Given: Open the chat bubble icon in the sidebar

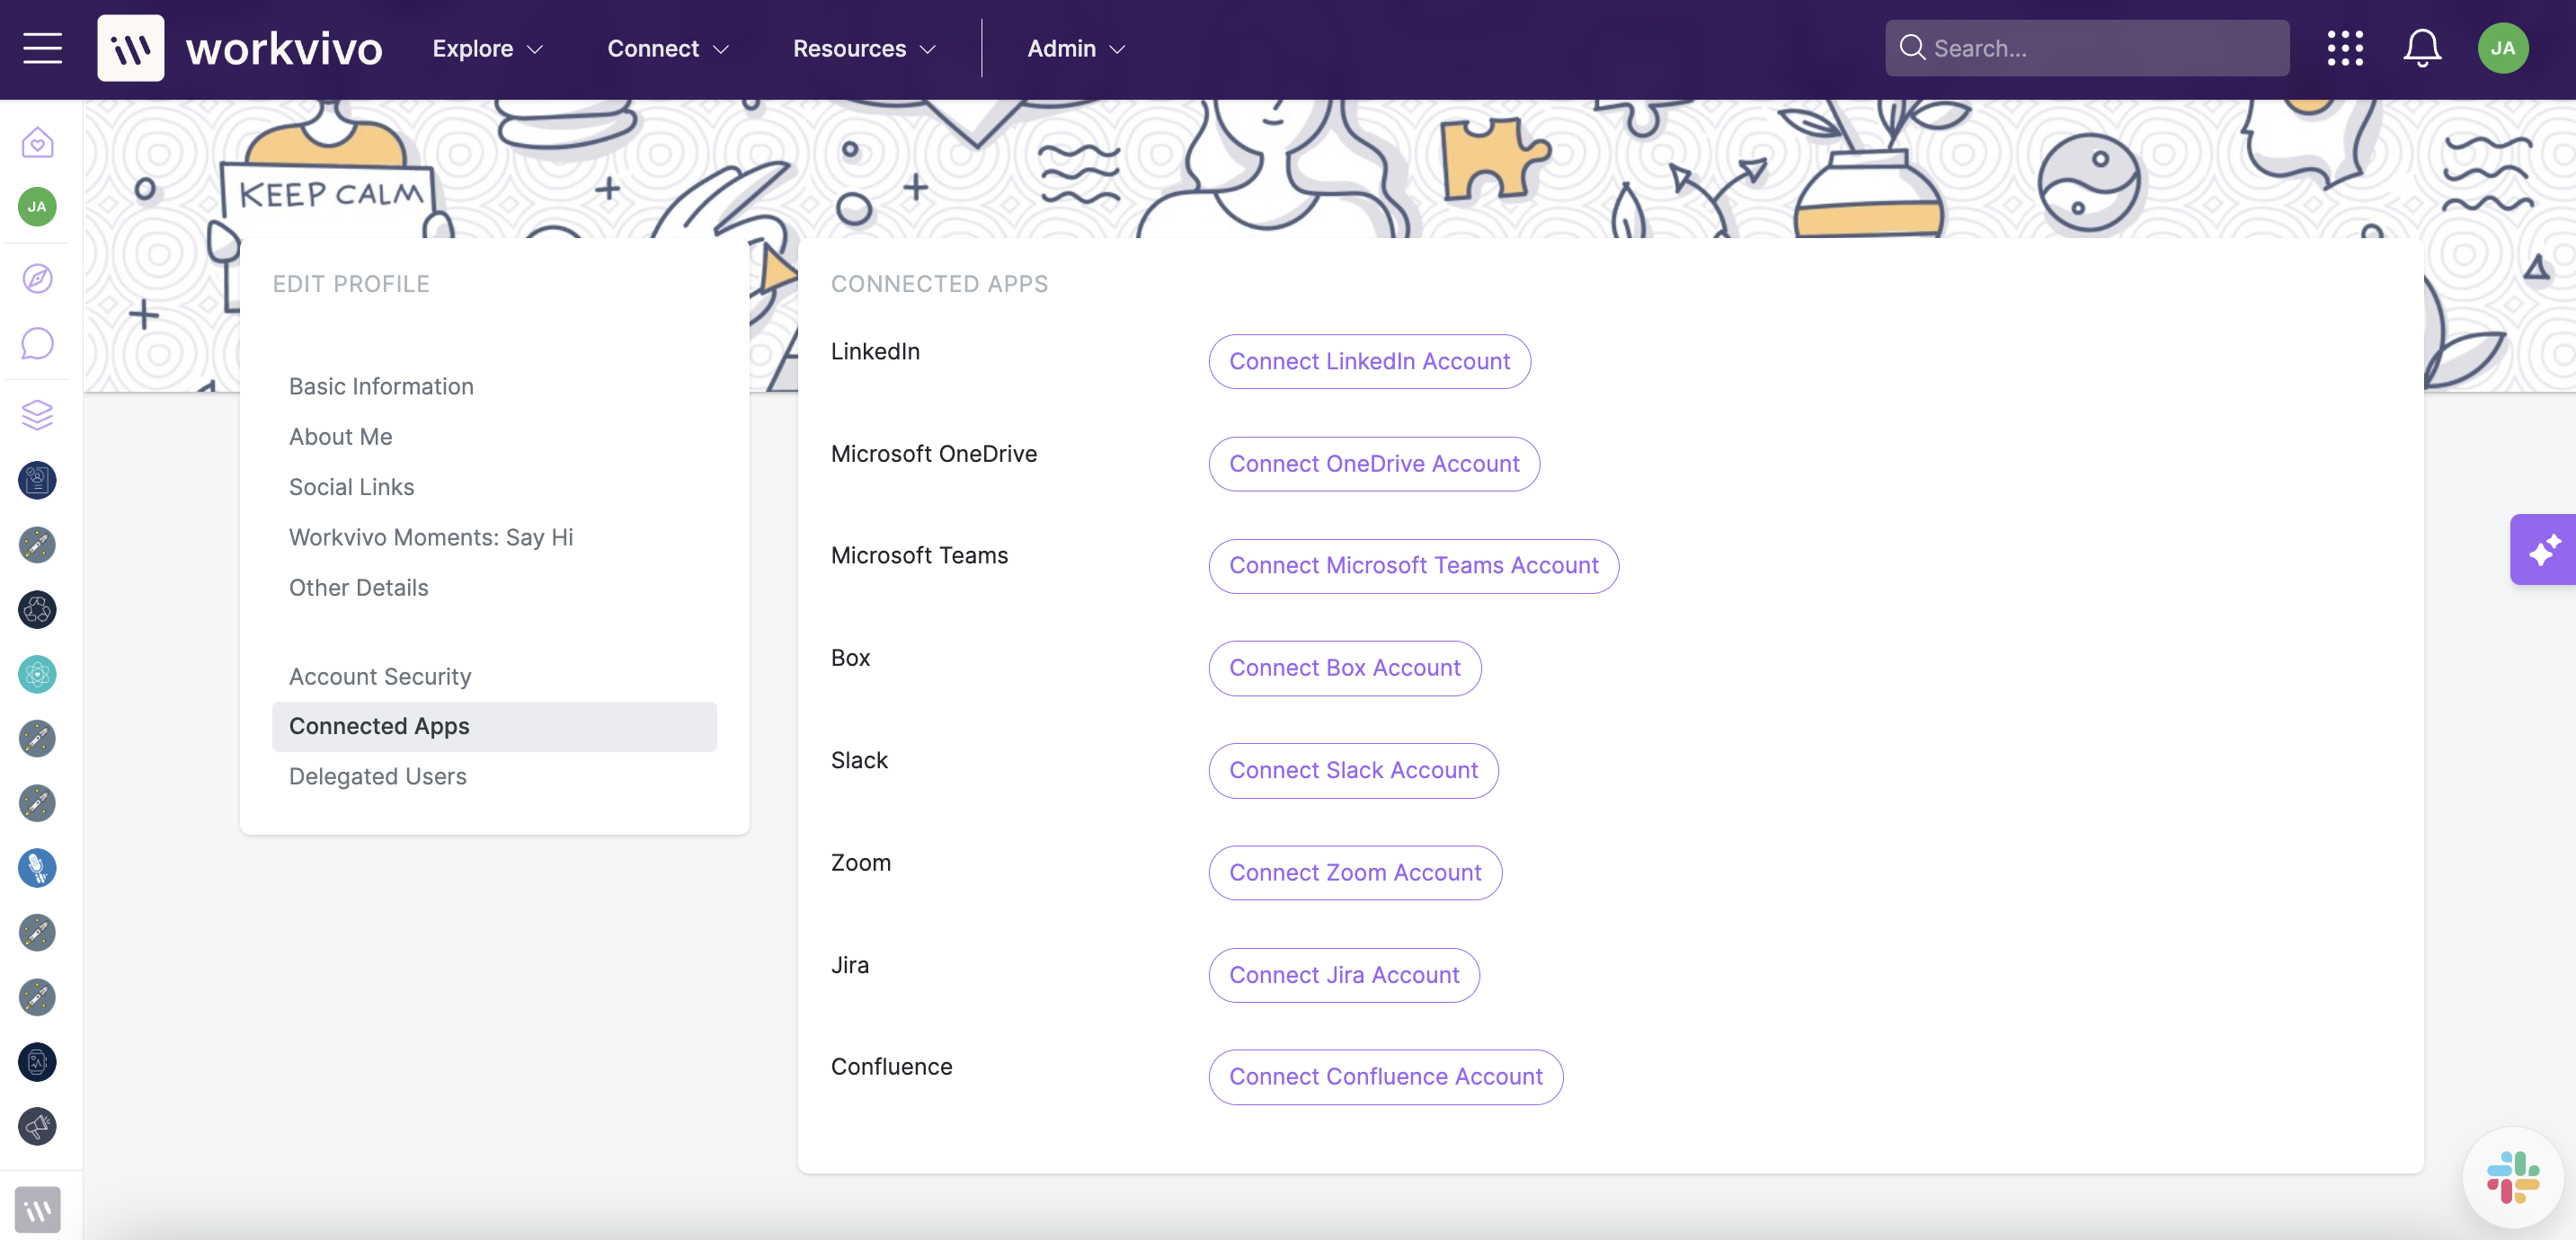Looking at the screenshot, I should (x=37, y=343).
